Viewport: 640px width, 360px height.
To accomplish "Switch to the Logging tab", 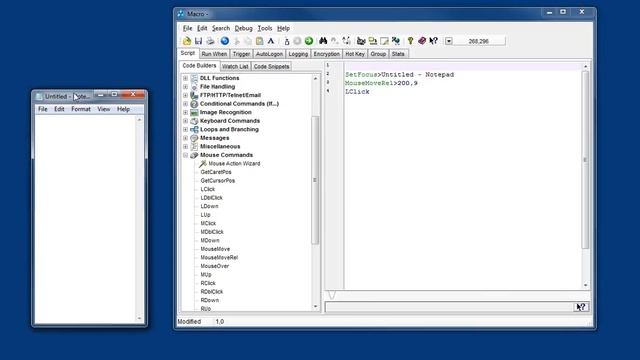I will (x=298, y=54).
